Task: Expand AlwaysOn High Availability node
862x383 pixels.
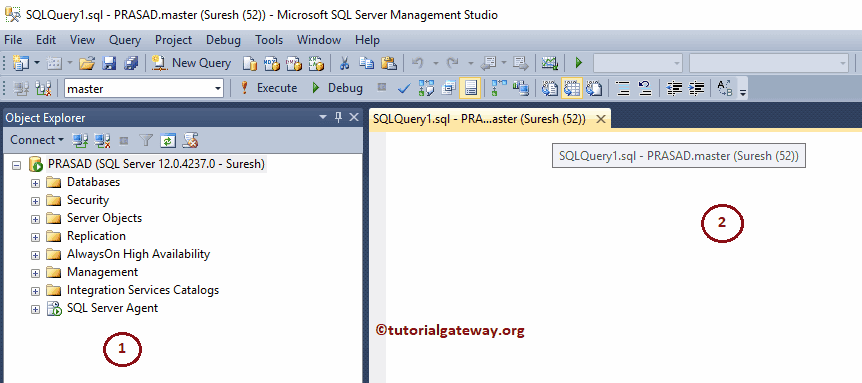Action: (36, 255)
